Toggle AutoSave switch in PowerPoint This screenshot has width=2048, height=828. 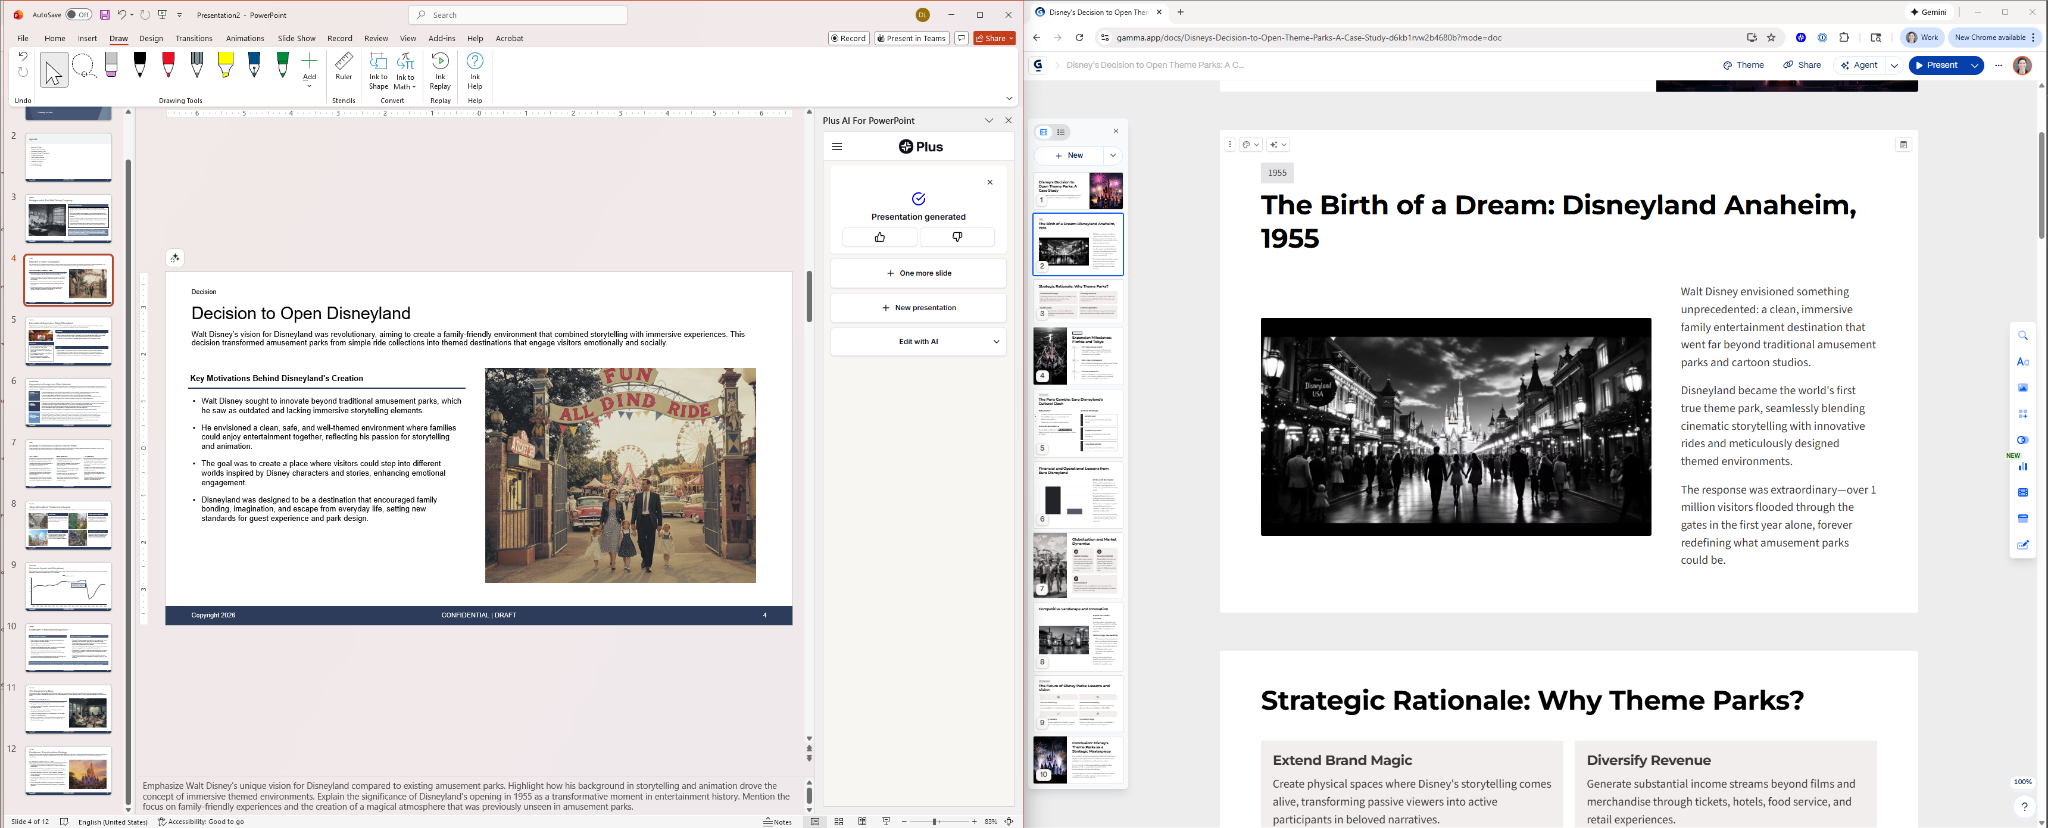(78, 15)
